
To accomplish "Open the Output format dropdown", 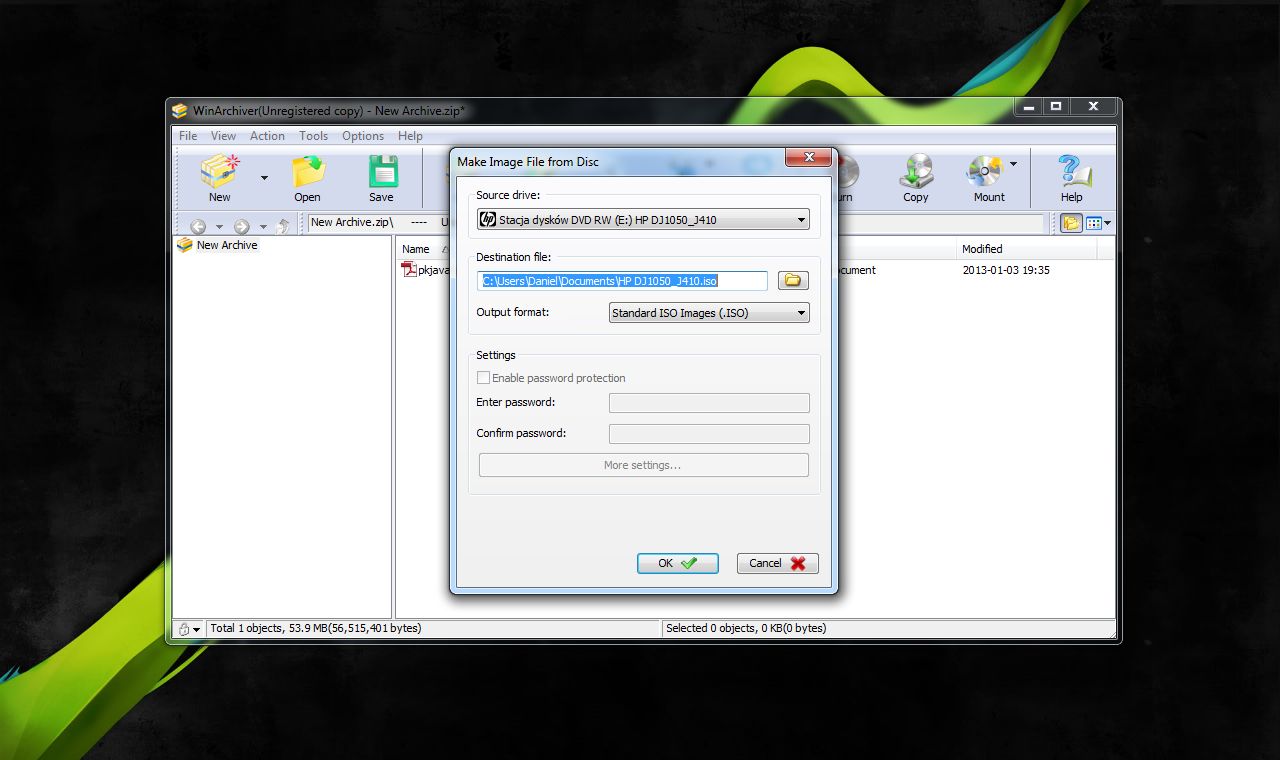I will 709,313.
